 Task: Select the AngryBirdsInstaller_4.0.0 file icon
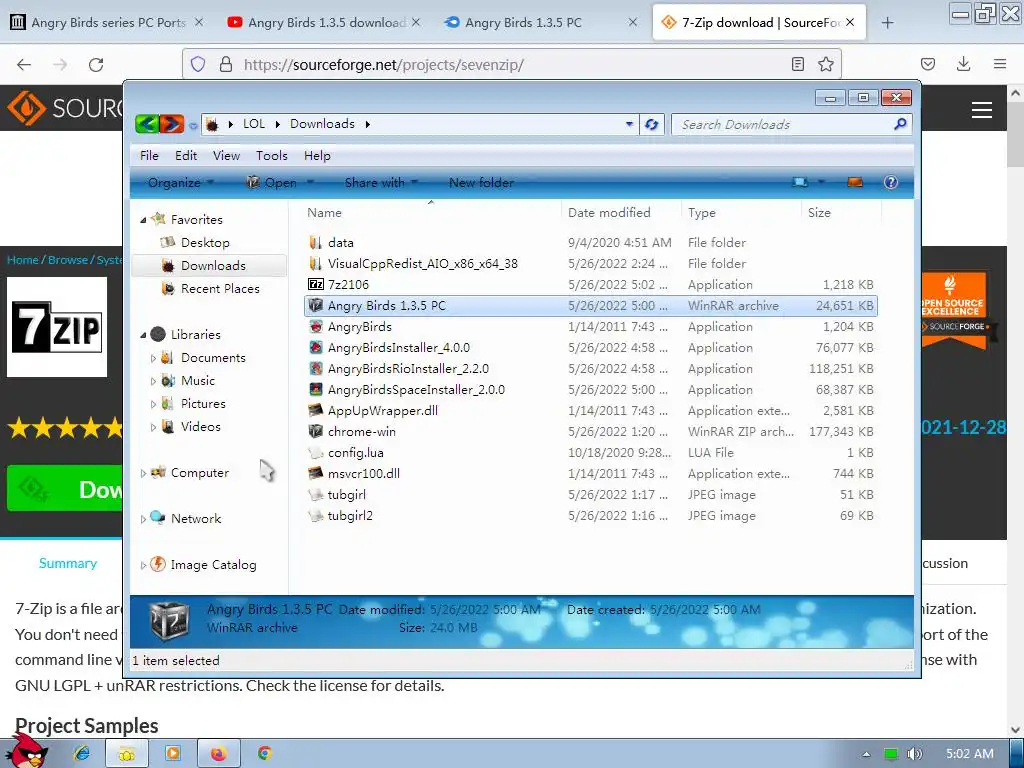click(316, 347)
